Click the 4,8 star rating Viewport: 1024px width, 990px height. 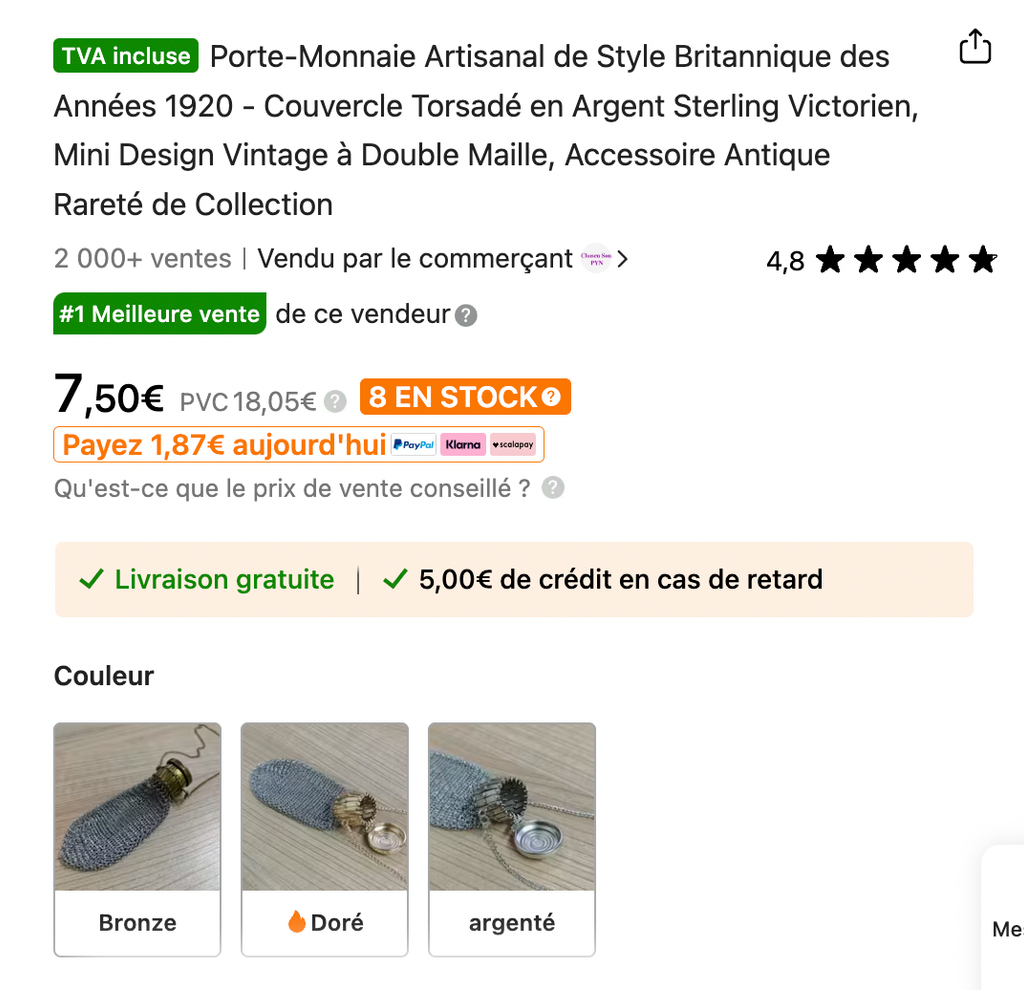881,261
